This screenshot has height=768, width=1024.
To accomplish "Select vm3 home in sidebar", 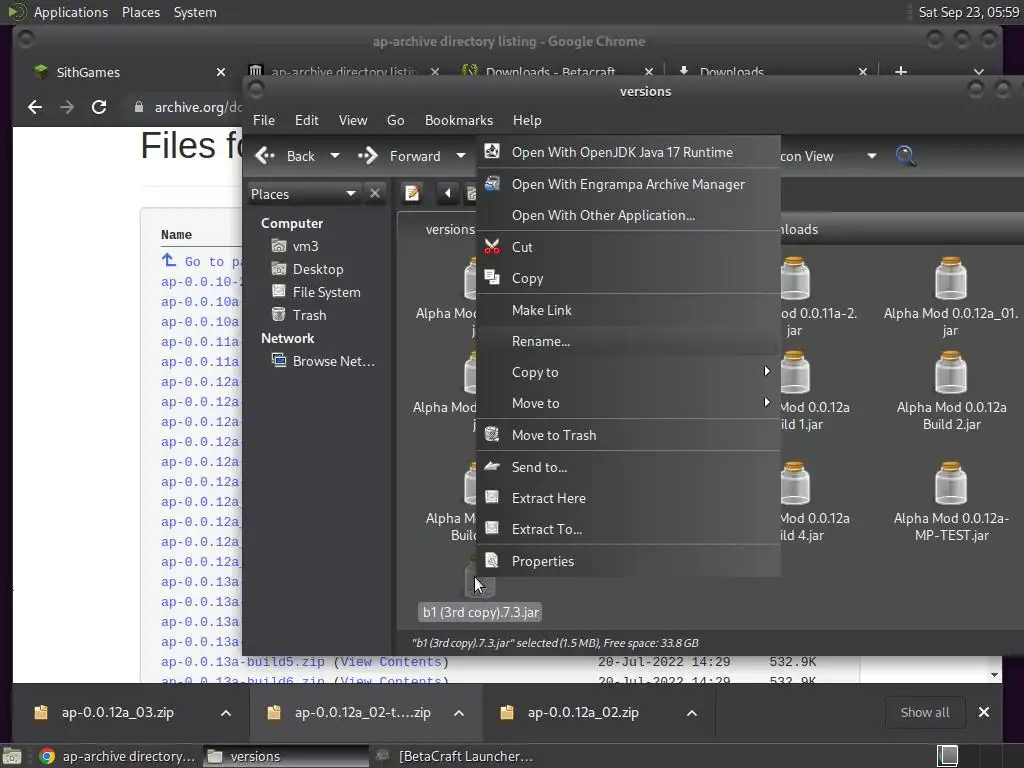I will point(305,246).
